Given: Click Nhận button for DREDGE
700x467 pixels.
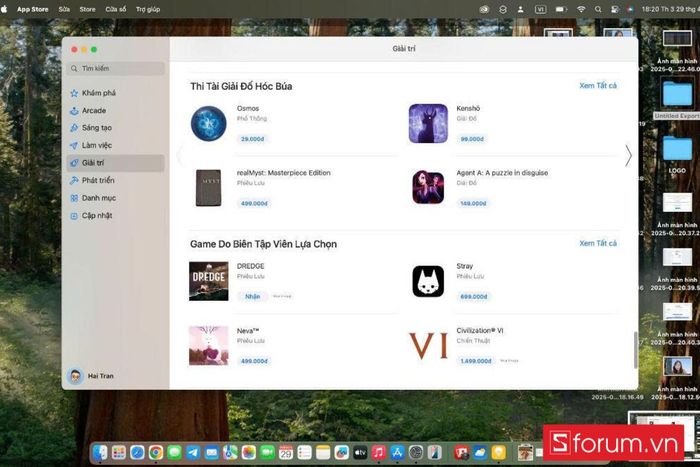Looking at the screenshot, I should pos(252,296).
